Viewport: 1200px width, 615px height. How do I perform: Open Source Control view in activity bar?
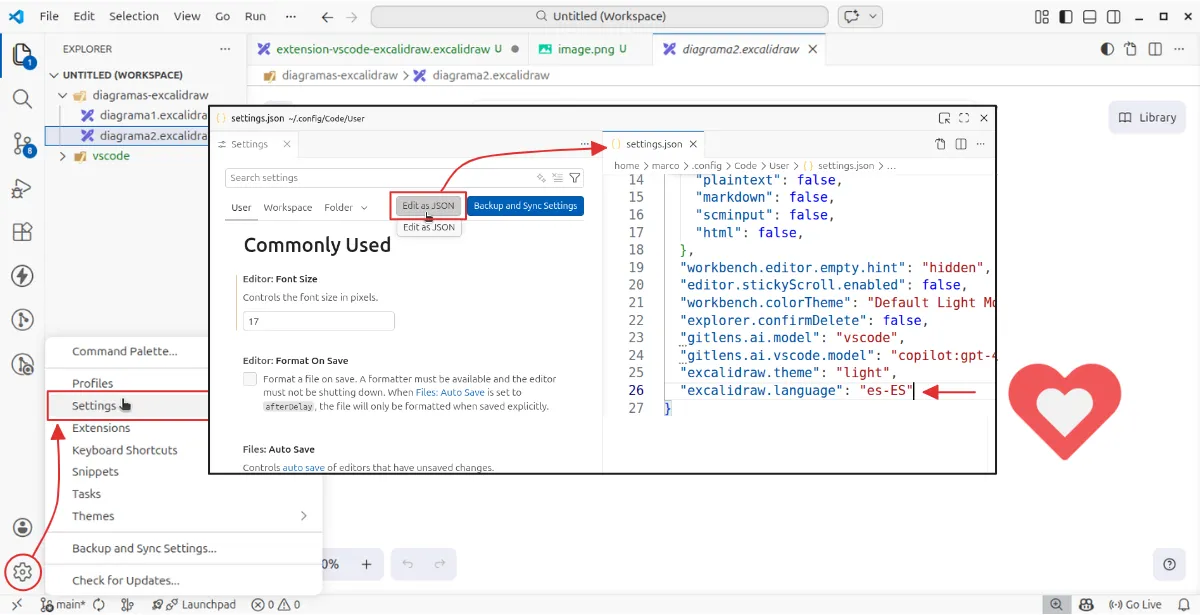[22, 143]
